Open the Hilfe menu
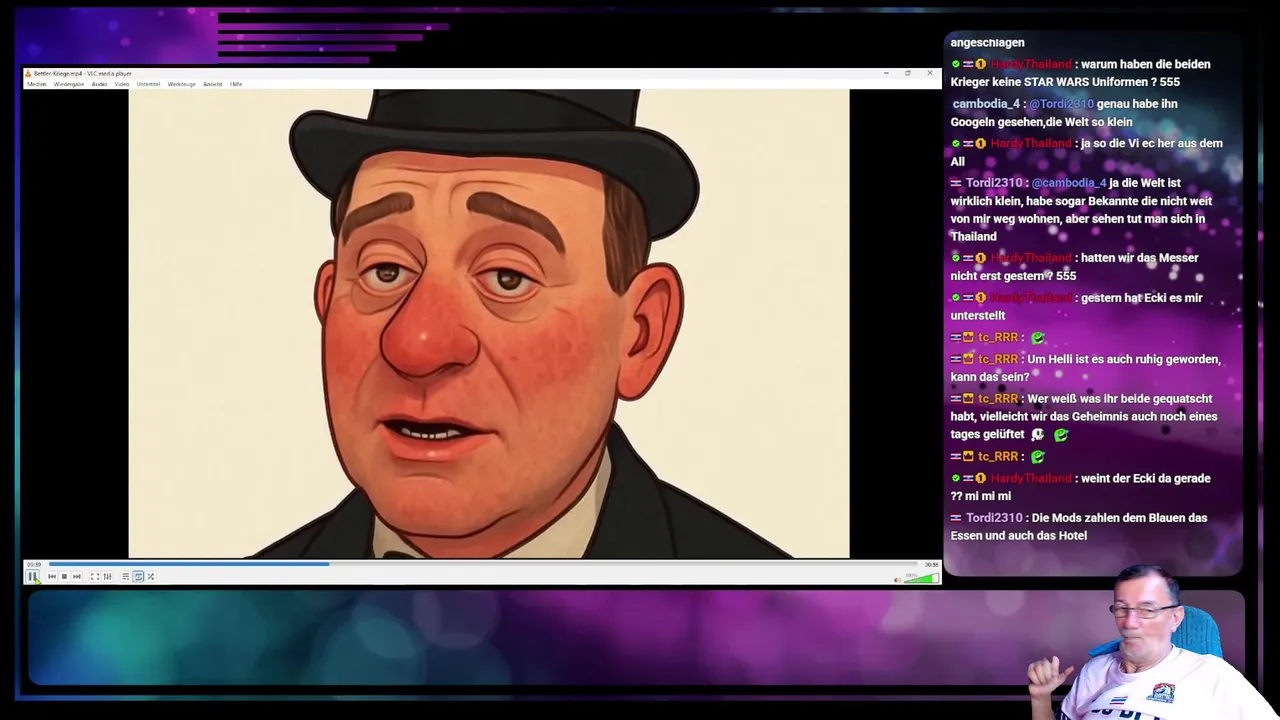 tap(236, 84)
